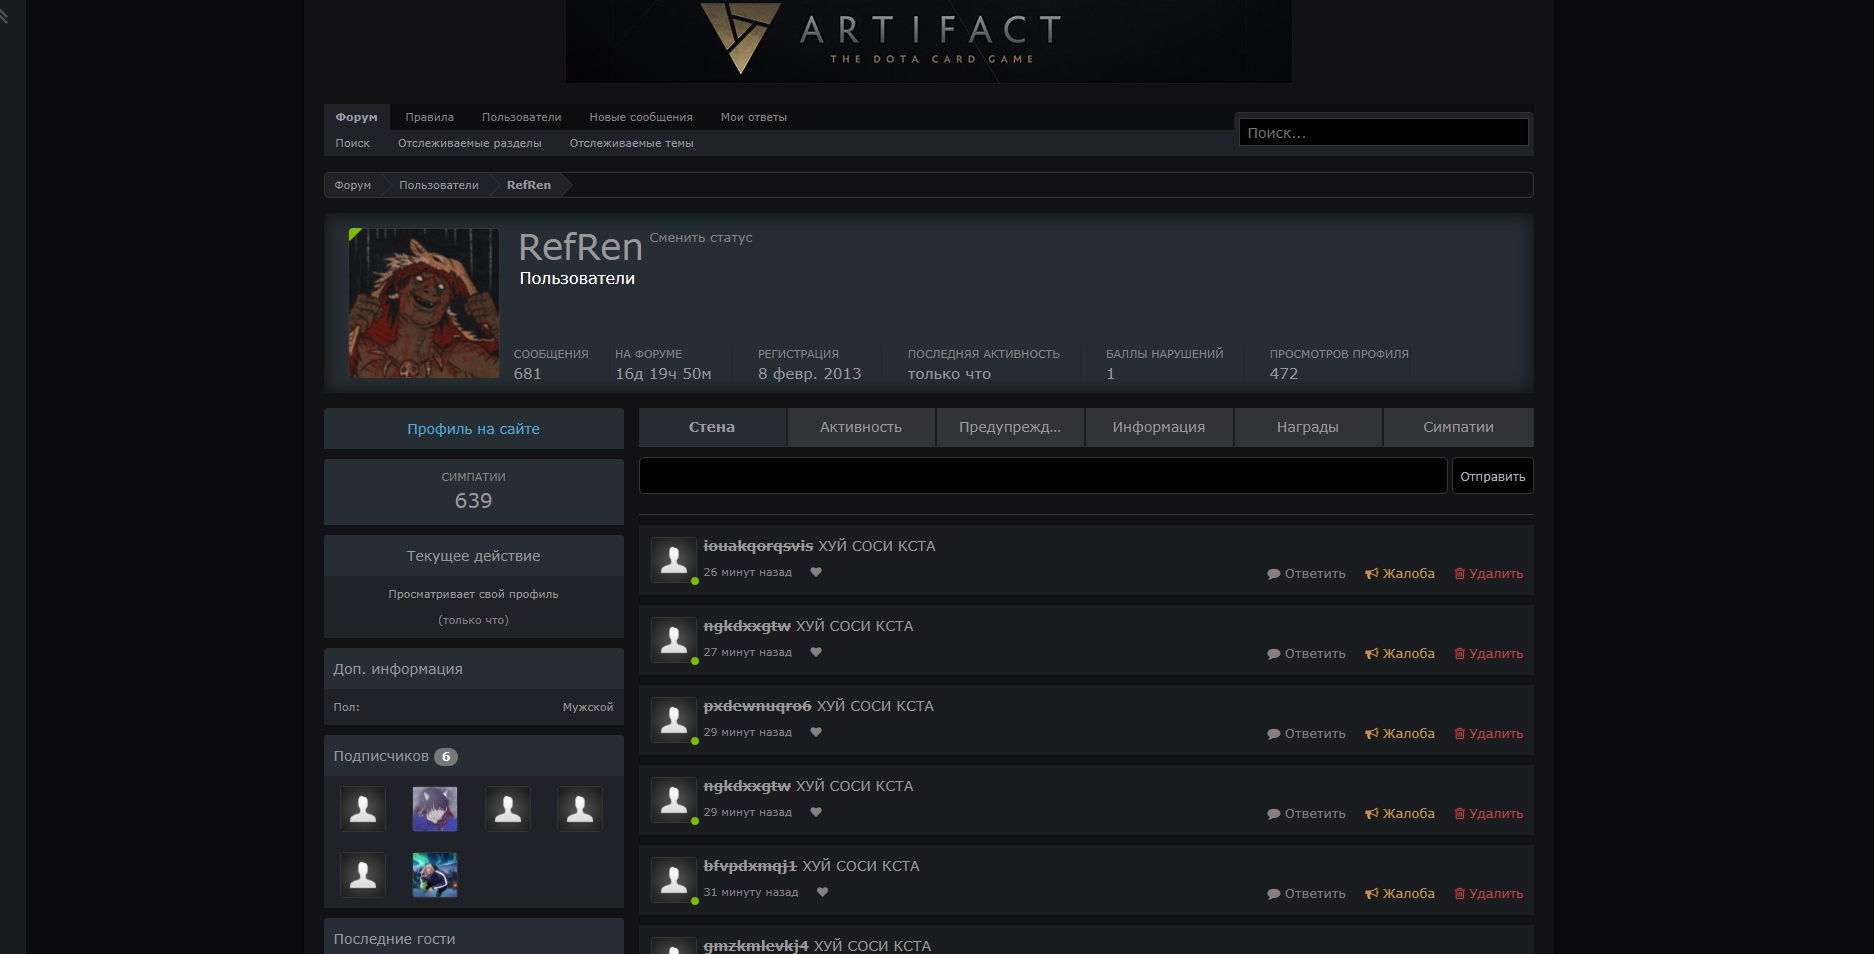
Task: Delete the bfvpdxmqj1 wall post
Action: (1489, 893)
